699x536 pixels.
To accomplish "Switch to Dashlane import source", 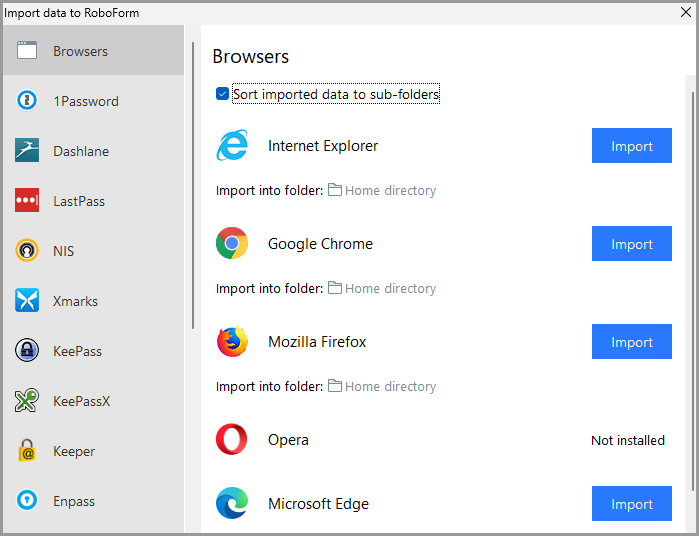I will click(x=94, y=150).
